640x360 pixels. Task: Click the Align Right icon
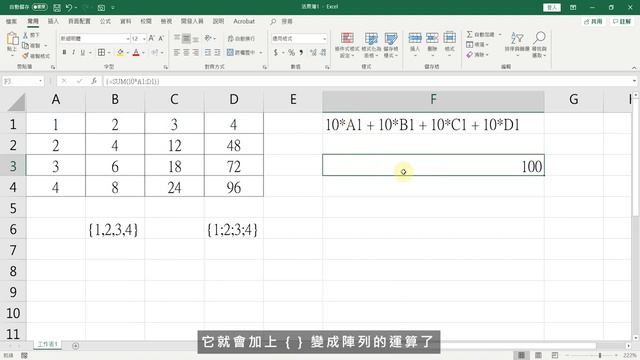coord(196,52)
